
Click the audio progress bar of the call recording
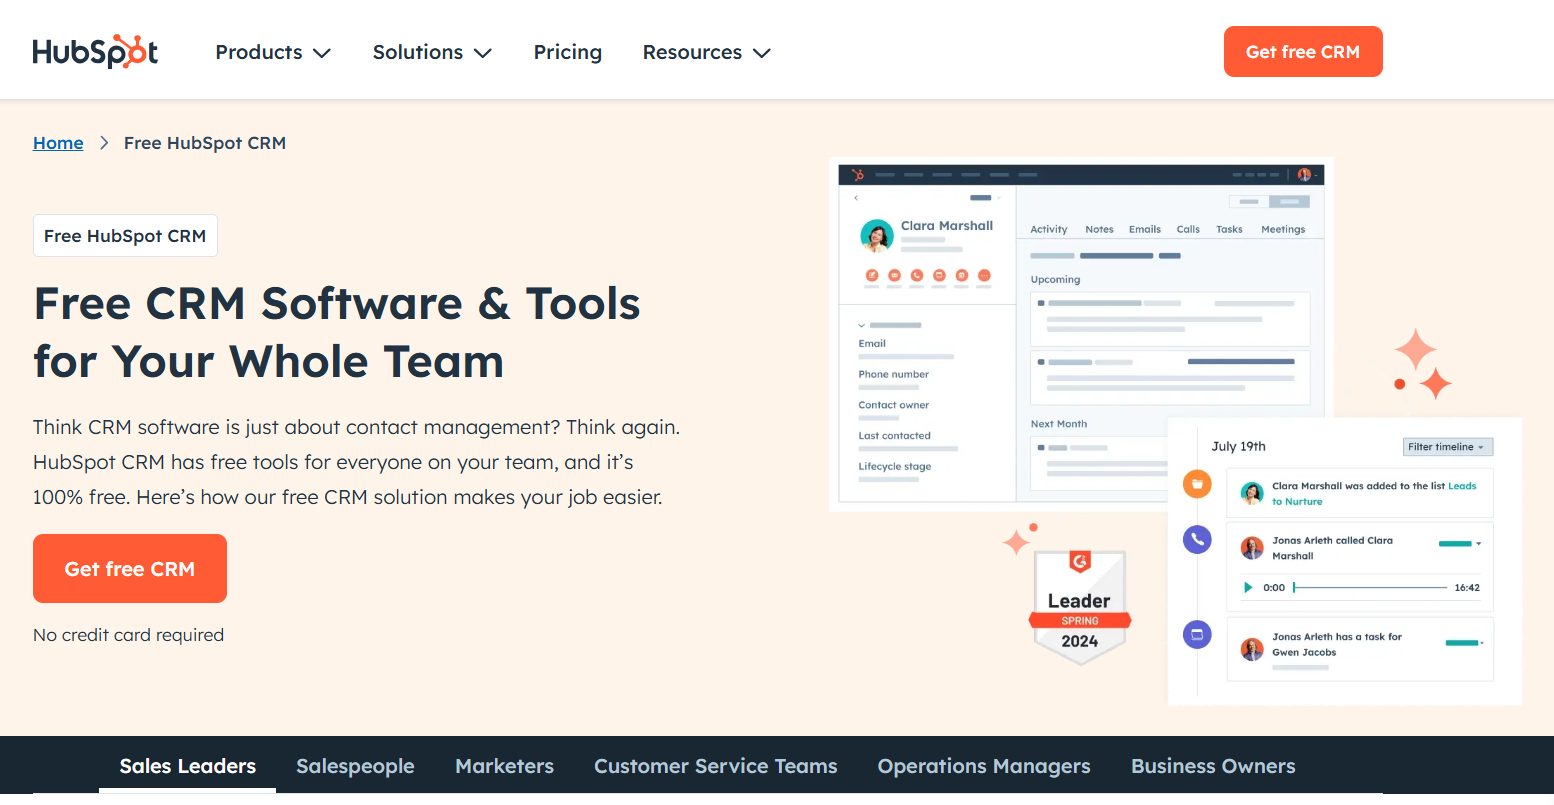point(1370,587)
